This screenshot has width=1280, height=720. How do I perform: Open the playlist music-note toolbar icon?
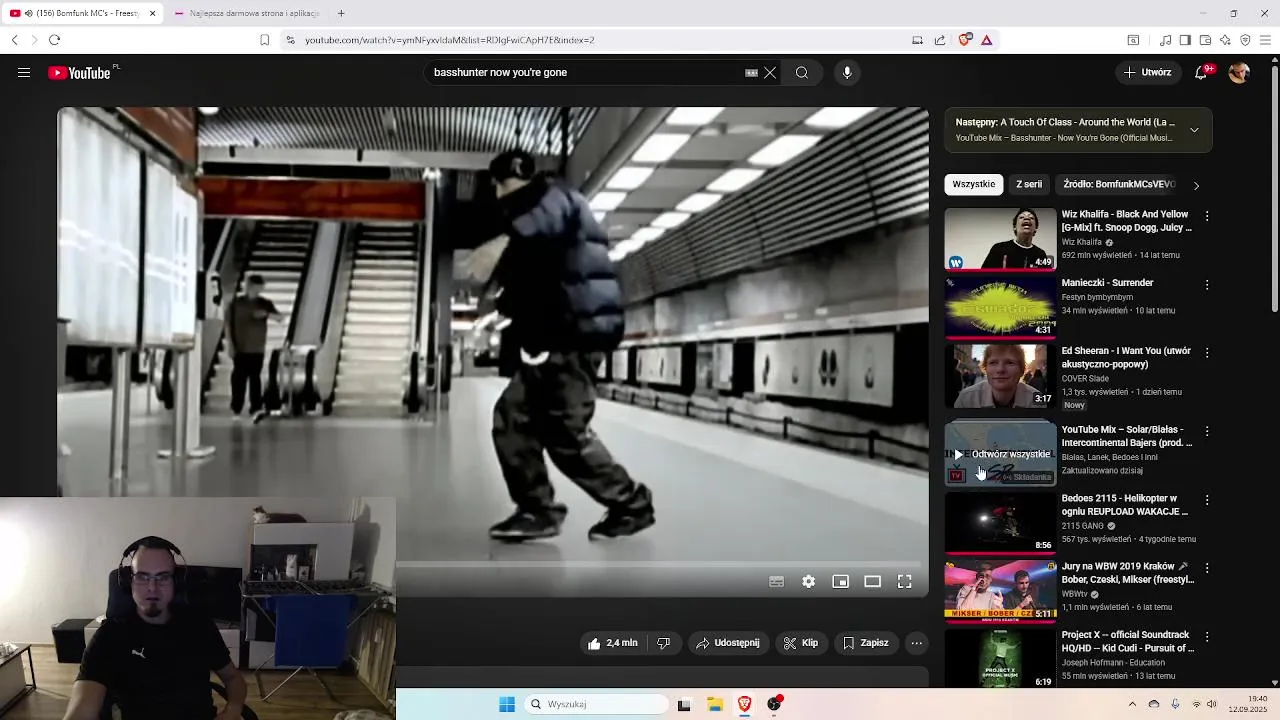point(1165,40)
